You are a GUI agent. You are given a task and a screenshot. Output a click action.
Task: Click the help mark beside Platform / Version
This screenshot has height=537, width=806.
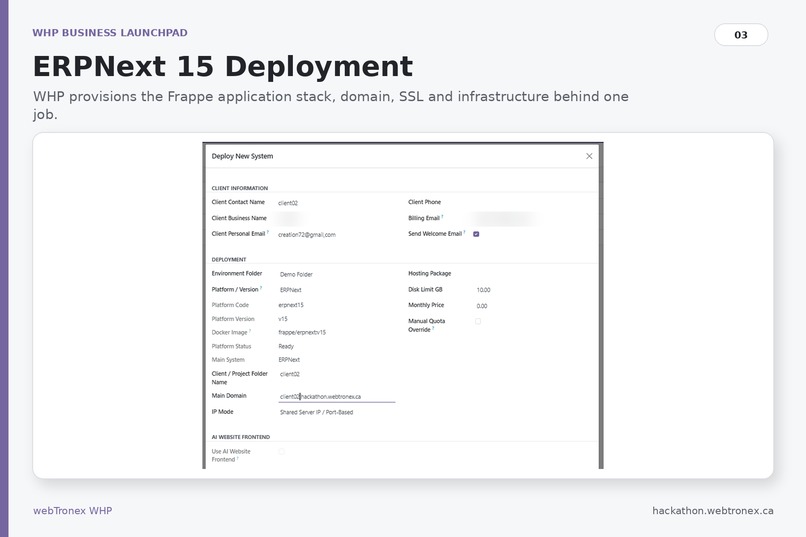[x=261, y=288]
